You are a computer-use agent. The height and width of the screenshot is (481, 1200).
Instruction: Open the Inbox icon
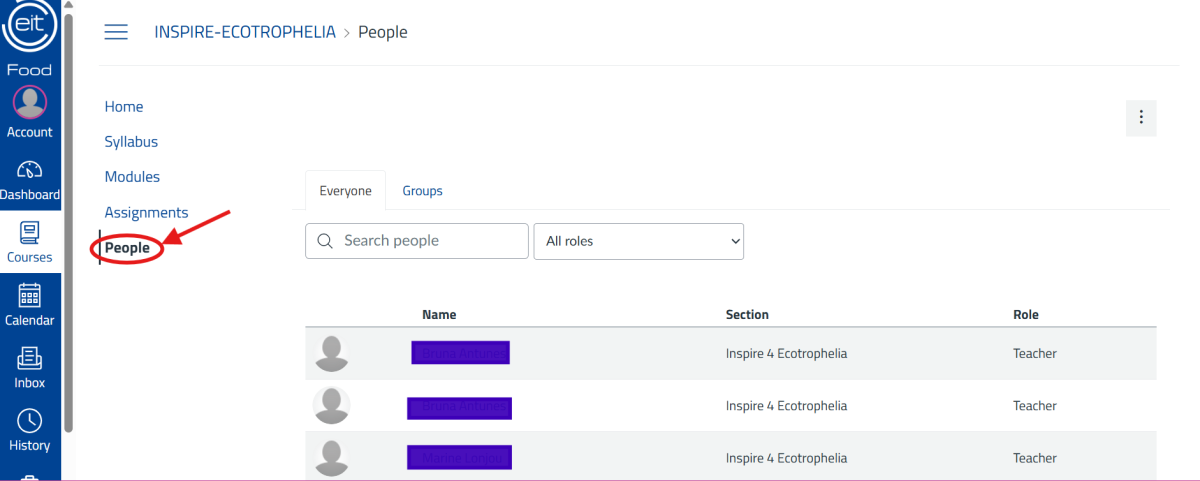pos(30,368)
